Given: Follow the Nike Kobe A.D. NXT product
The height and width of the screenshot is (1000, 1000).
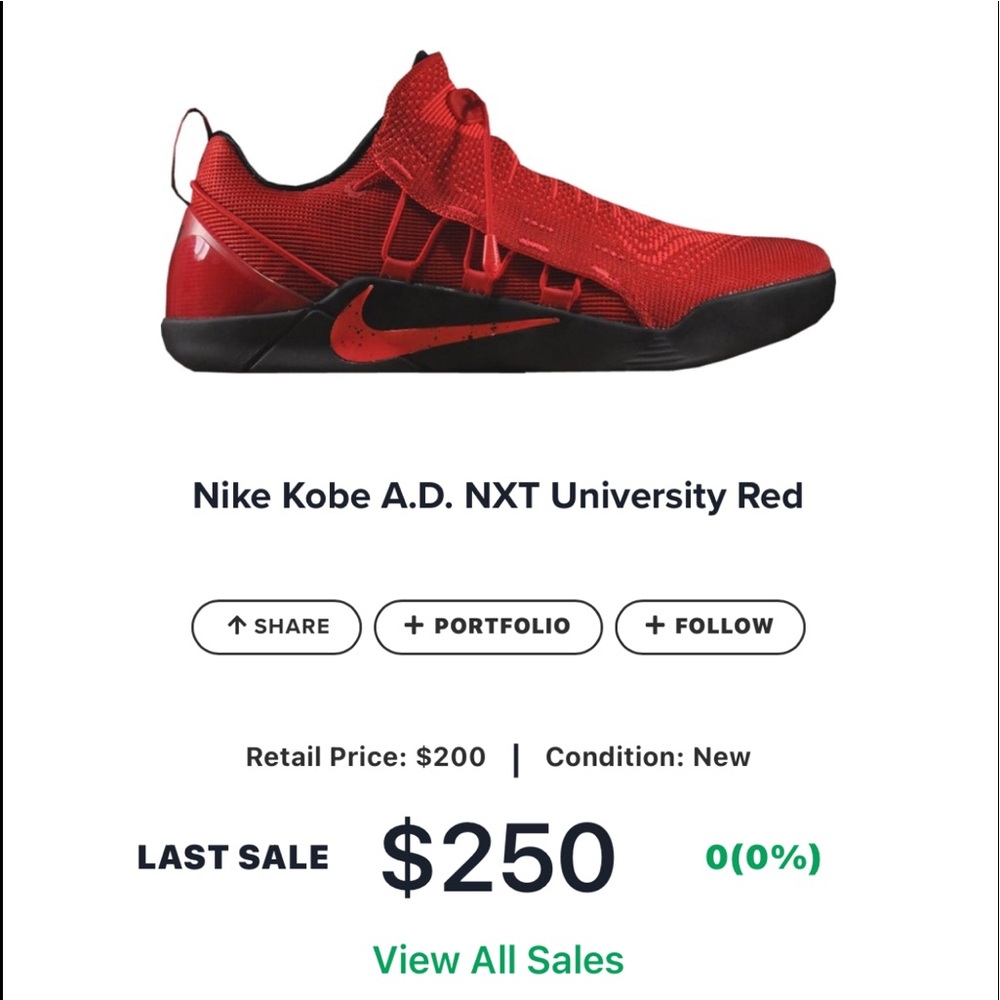Looking at the screenshot, I should (710, 627).
